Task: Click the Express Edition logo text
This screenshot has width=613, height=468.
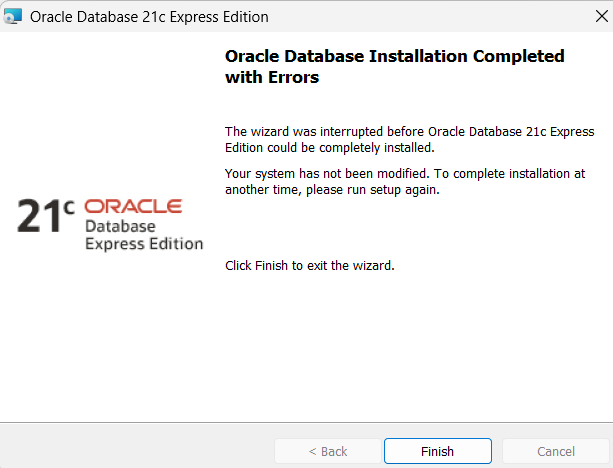Action: 144,244
